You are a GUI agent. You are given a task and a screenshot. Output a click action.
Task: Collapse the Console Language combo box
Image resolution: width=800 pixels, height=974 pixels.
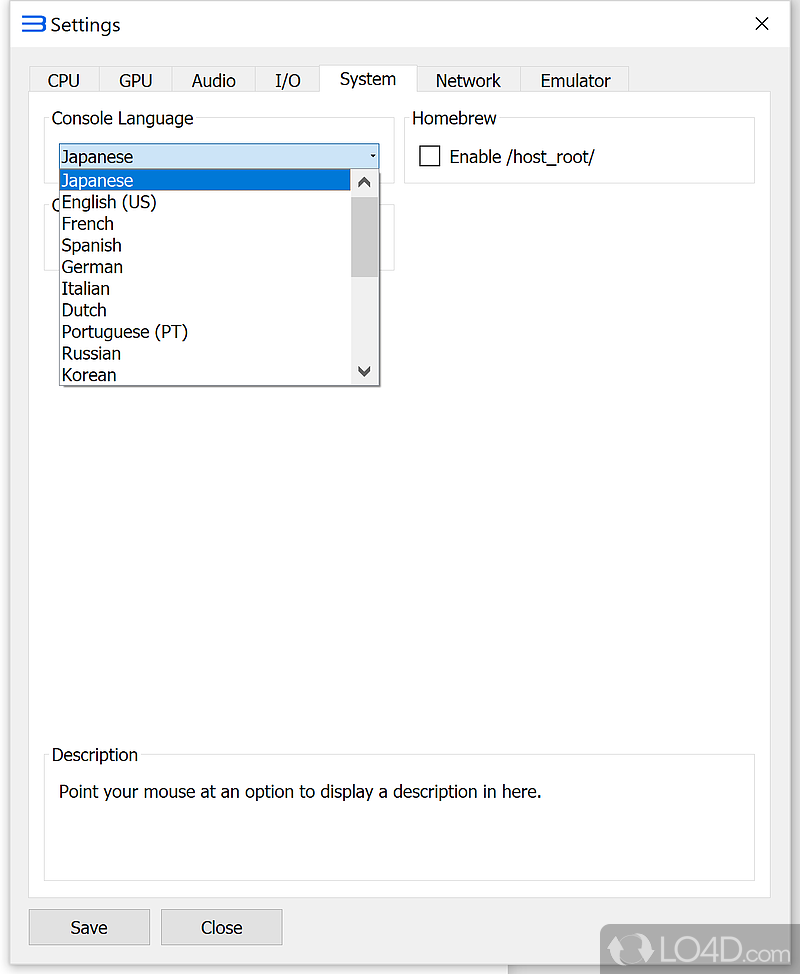tap(219, 157)
